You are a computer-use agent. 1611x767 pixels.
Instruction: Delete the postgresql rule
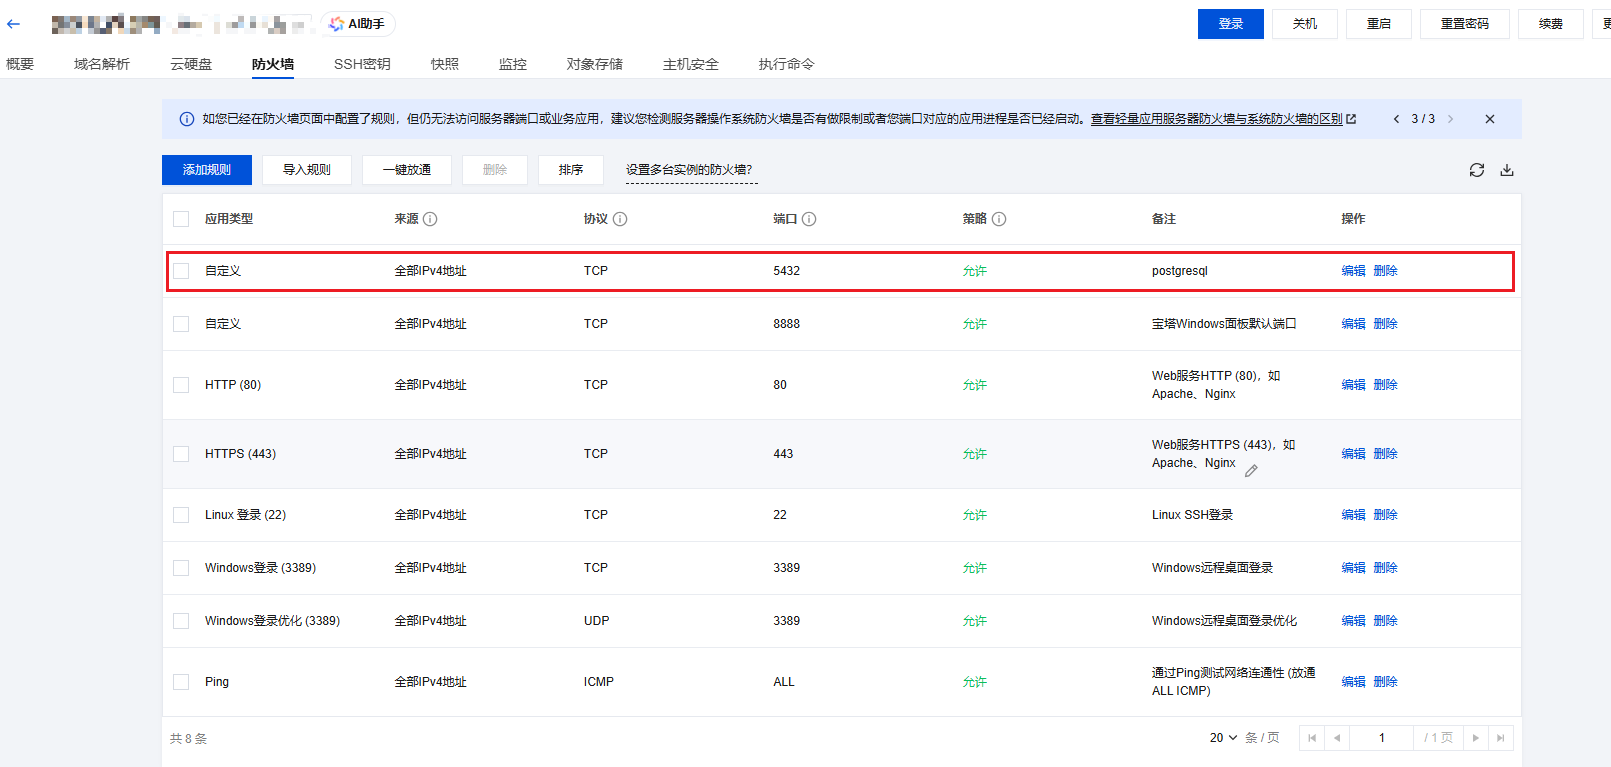tap(1385, 271)
